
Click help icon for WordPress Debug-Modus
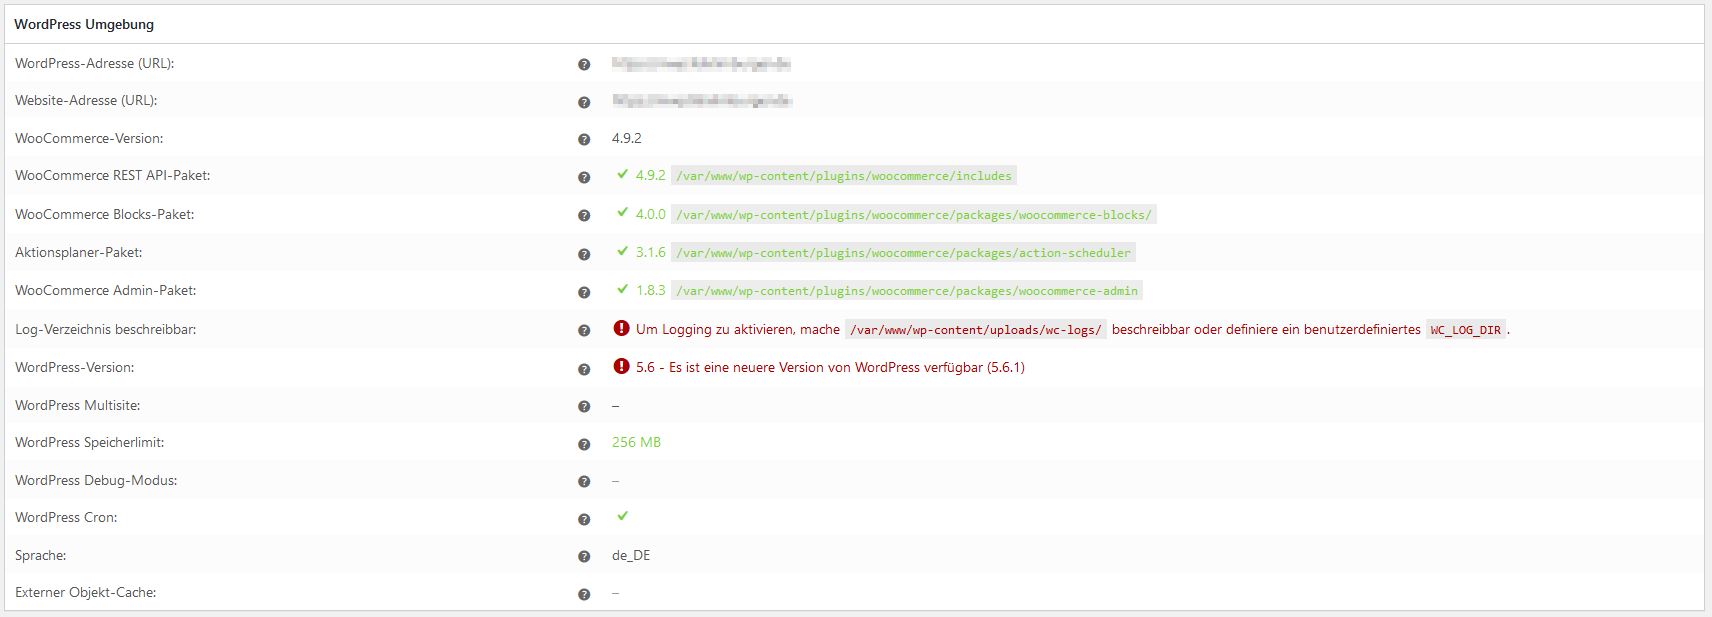pos(584,481)
